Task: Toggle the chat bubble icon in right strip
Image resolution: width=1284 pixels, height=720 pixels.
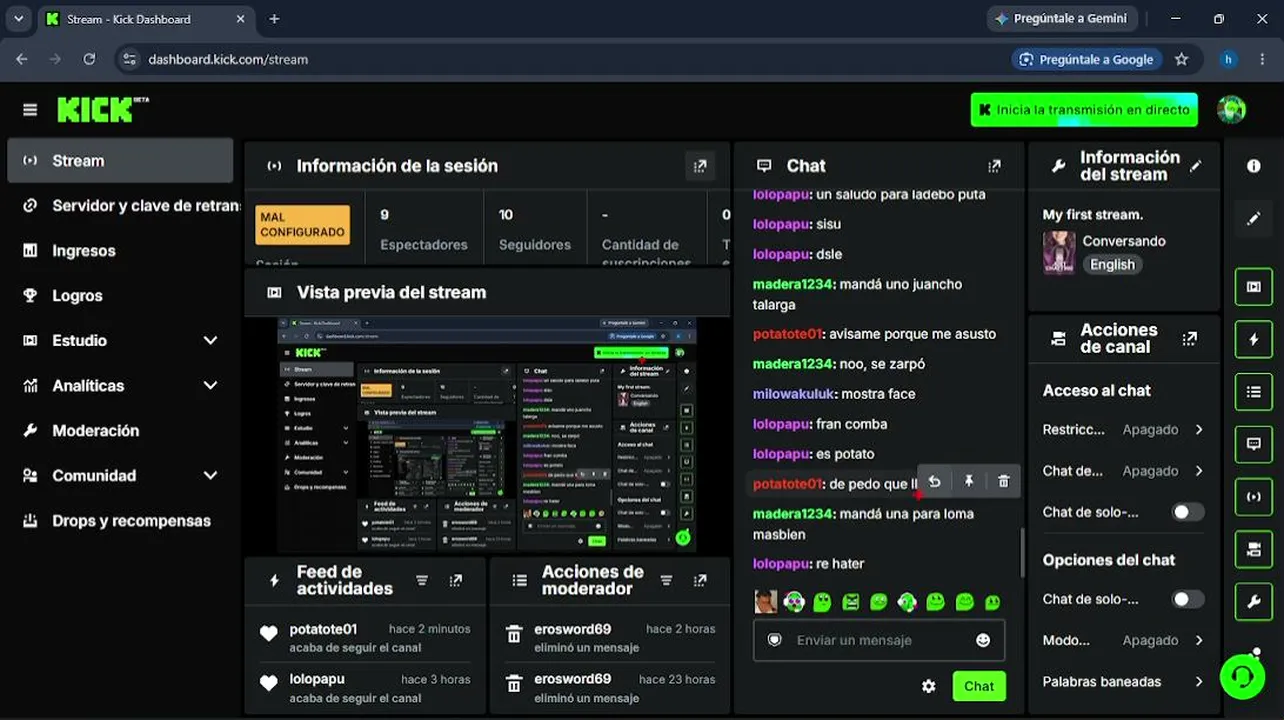Action: tap(1254, 443)
